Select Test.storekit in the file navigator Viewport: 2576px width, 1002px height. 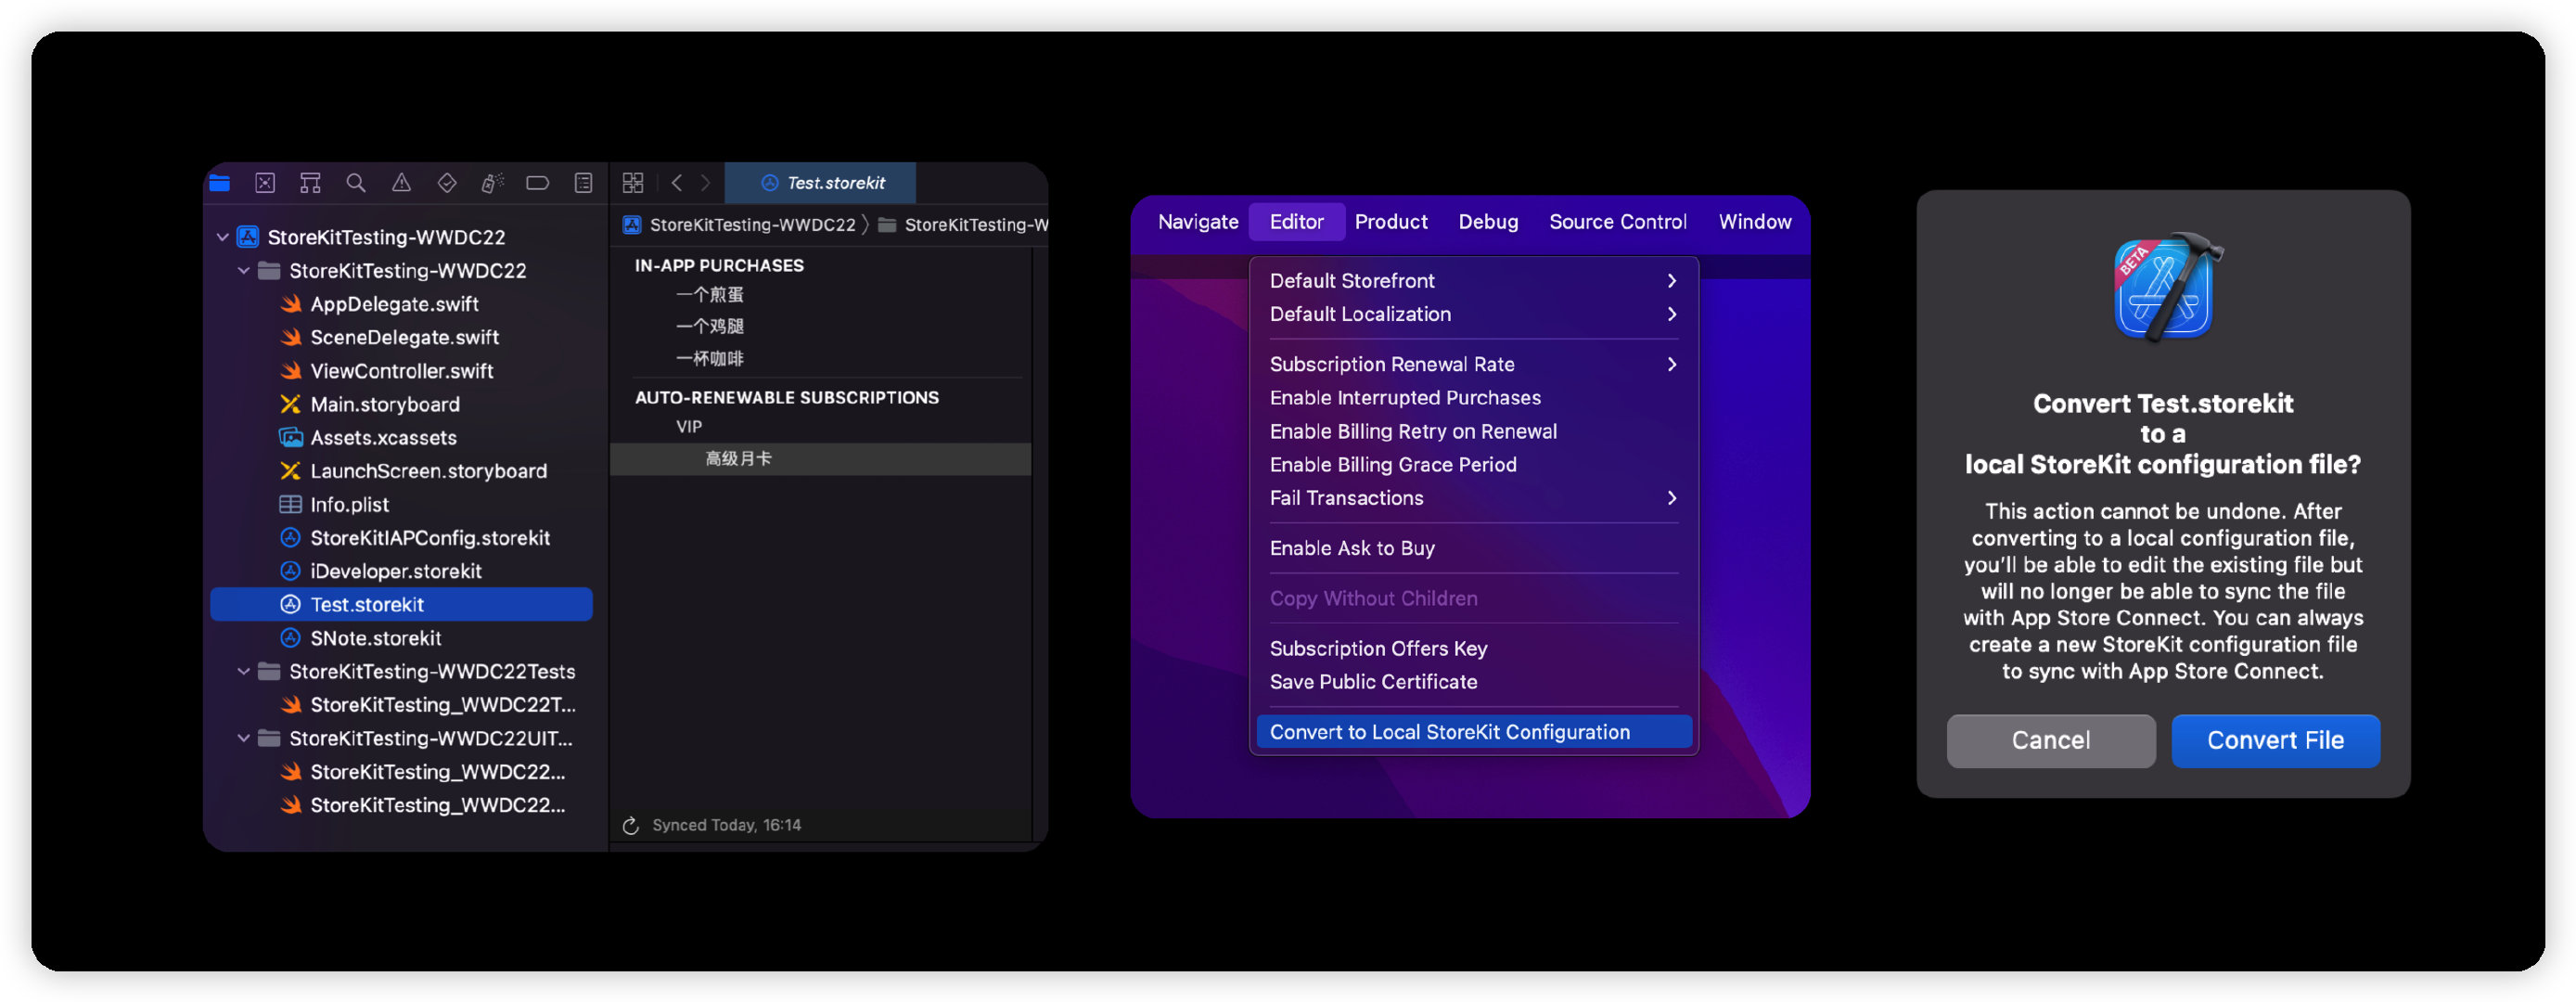(x=401, y=605)
